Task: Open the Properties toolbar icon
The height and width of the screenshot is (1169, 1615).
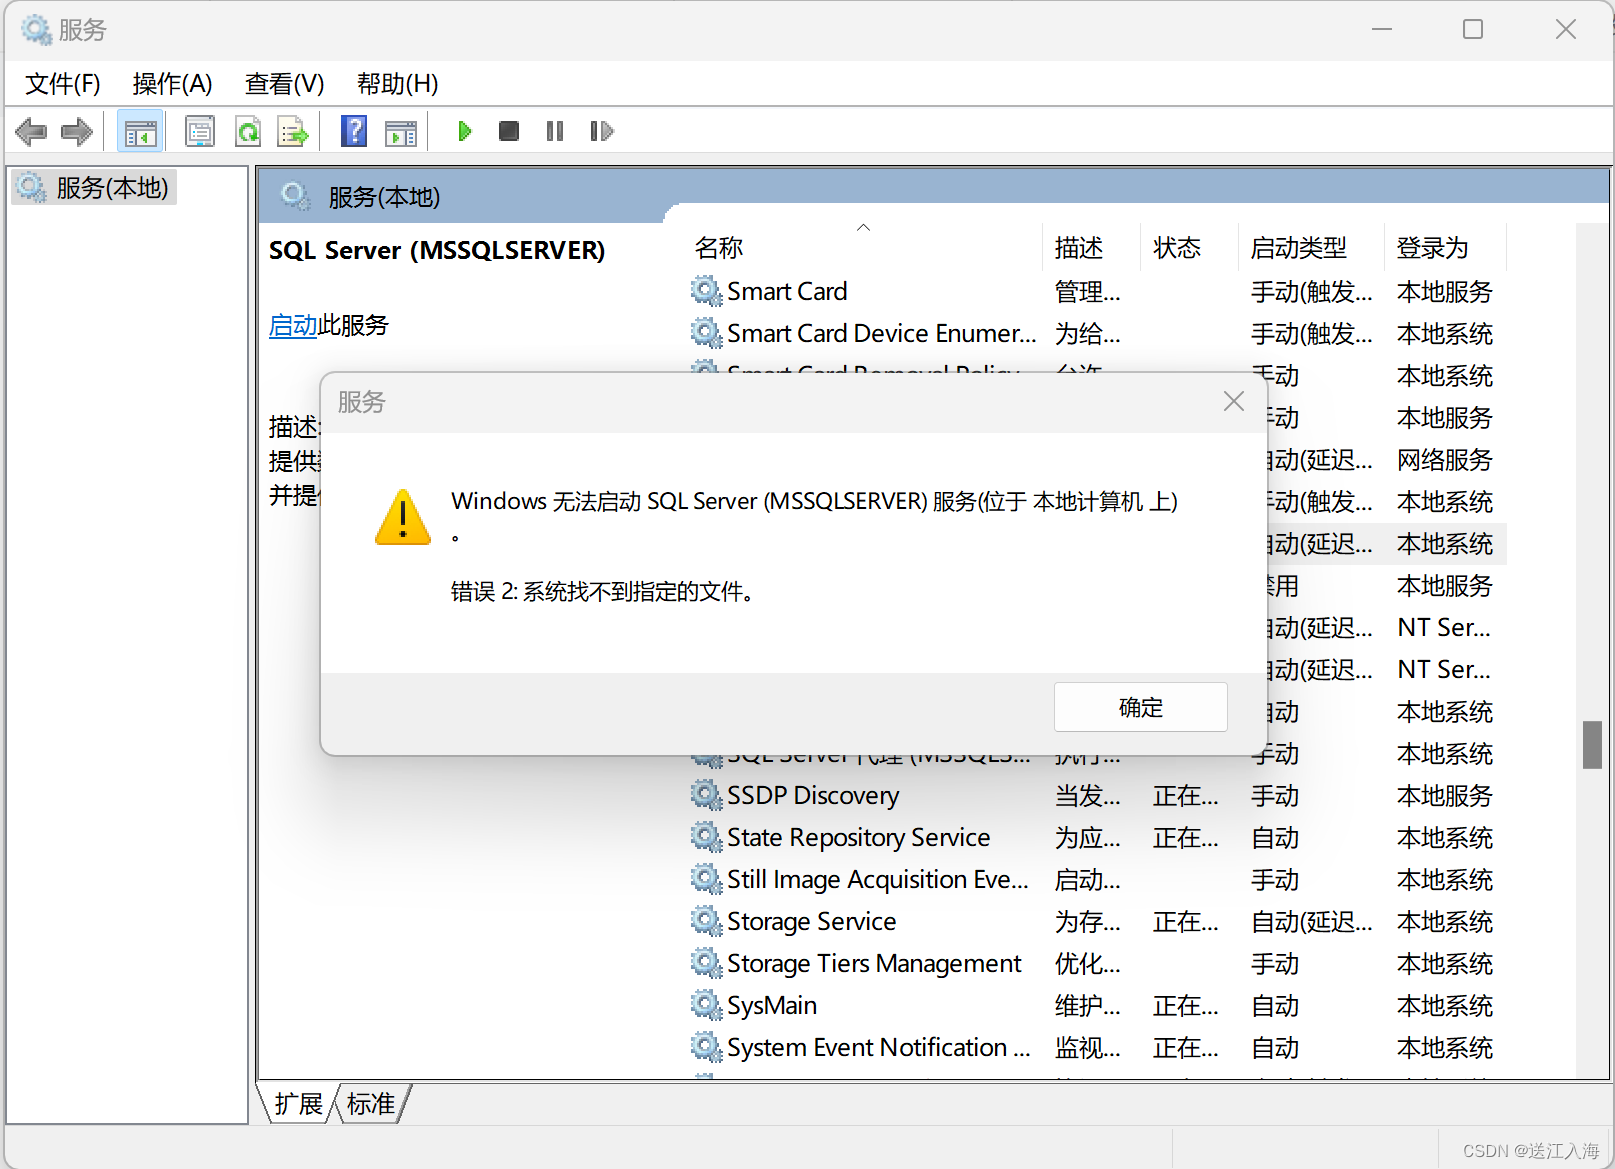Action: point(200,131)
